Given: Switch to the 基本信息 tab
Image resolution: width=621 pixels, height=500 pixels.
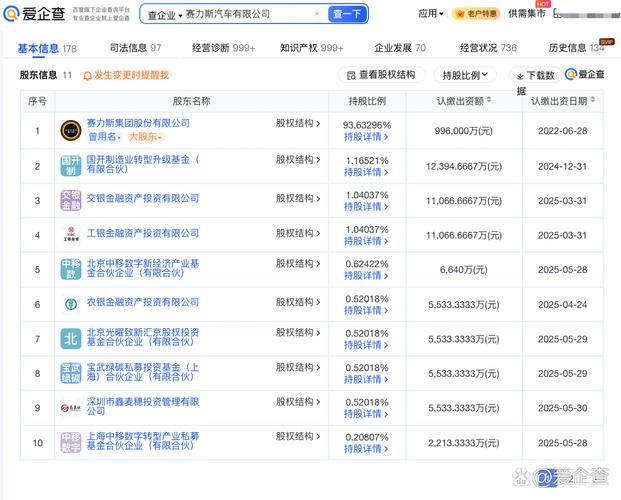Looking at the screenshot, I should click(x=47, y=48).
